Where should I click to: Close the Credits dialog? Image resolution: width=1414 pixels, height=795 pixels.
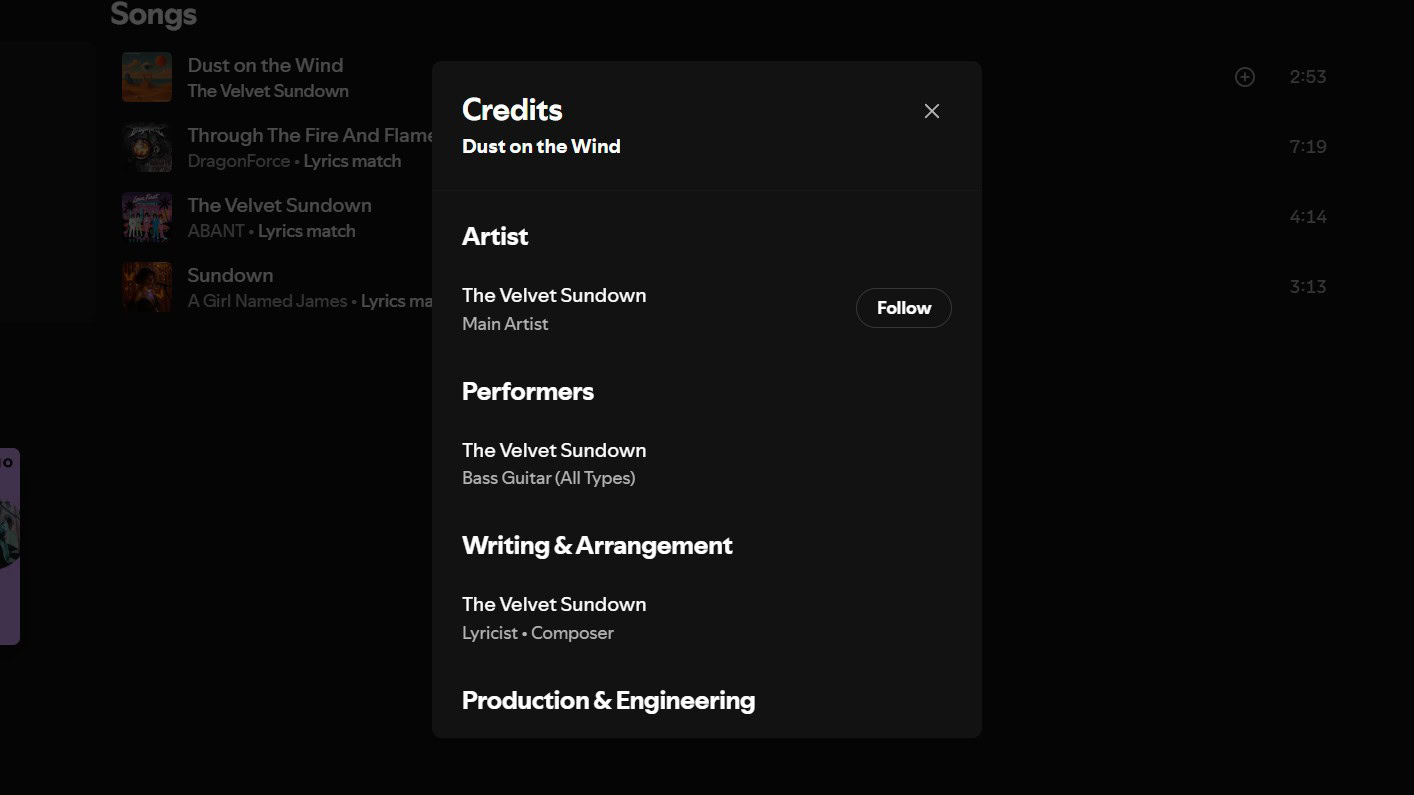click(931, 110)
